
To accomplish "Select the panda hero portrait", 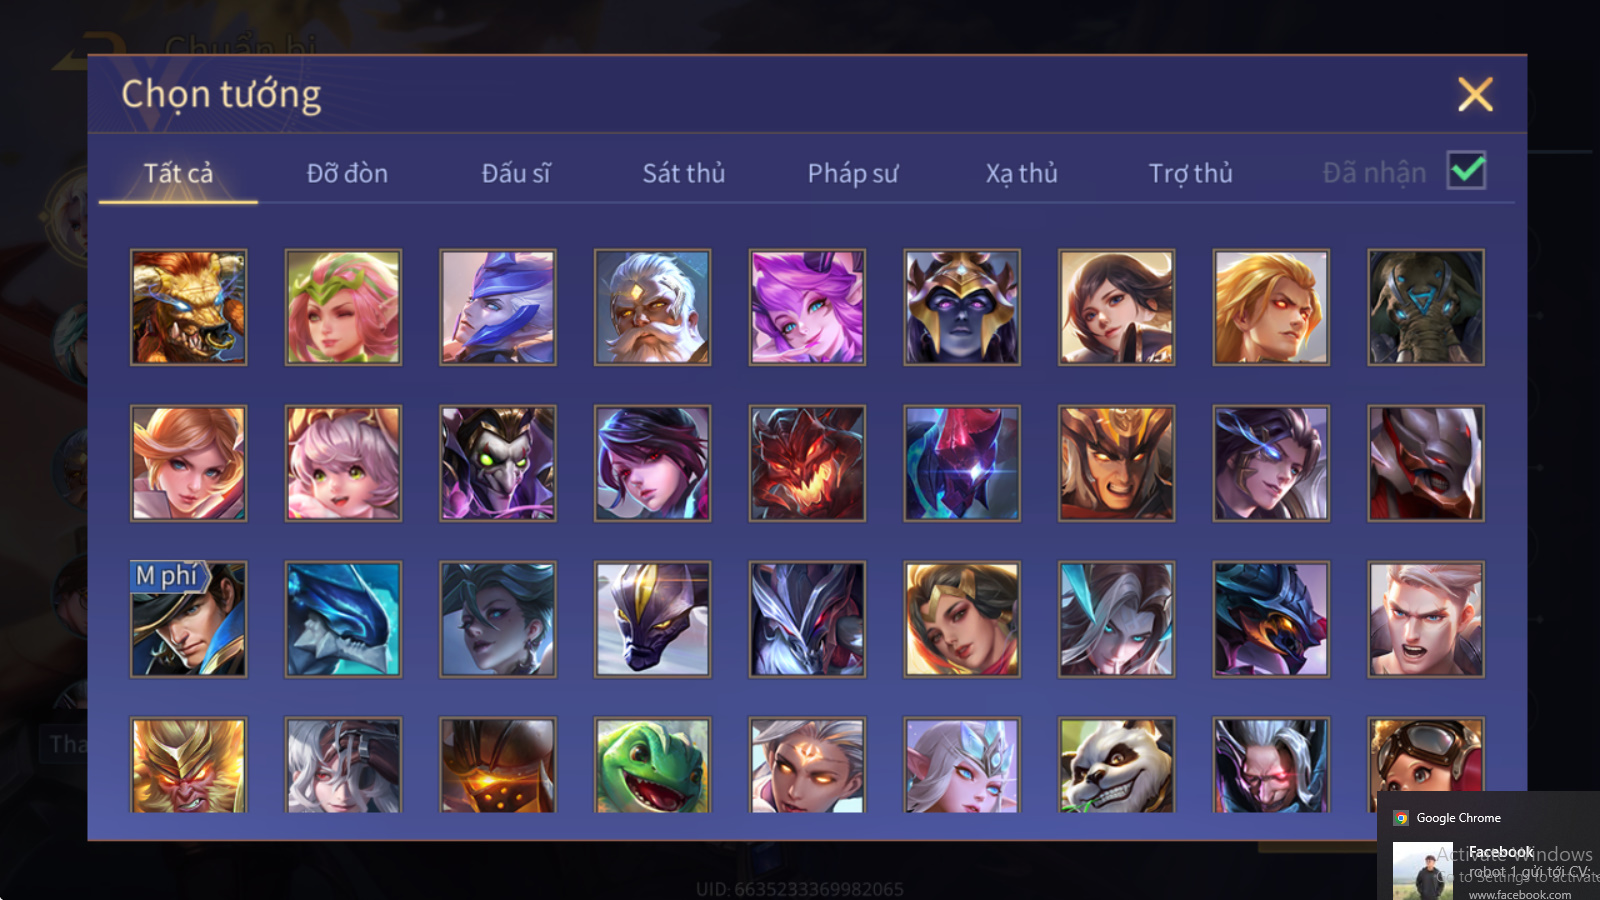I will click(1116, 765).
